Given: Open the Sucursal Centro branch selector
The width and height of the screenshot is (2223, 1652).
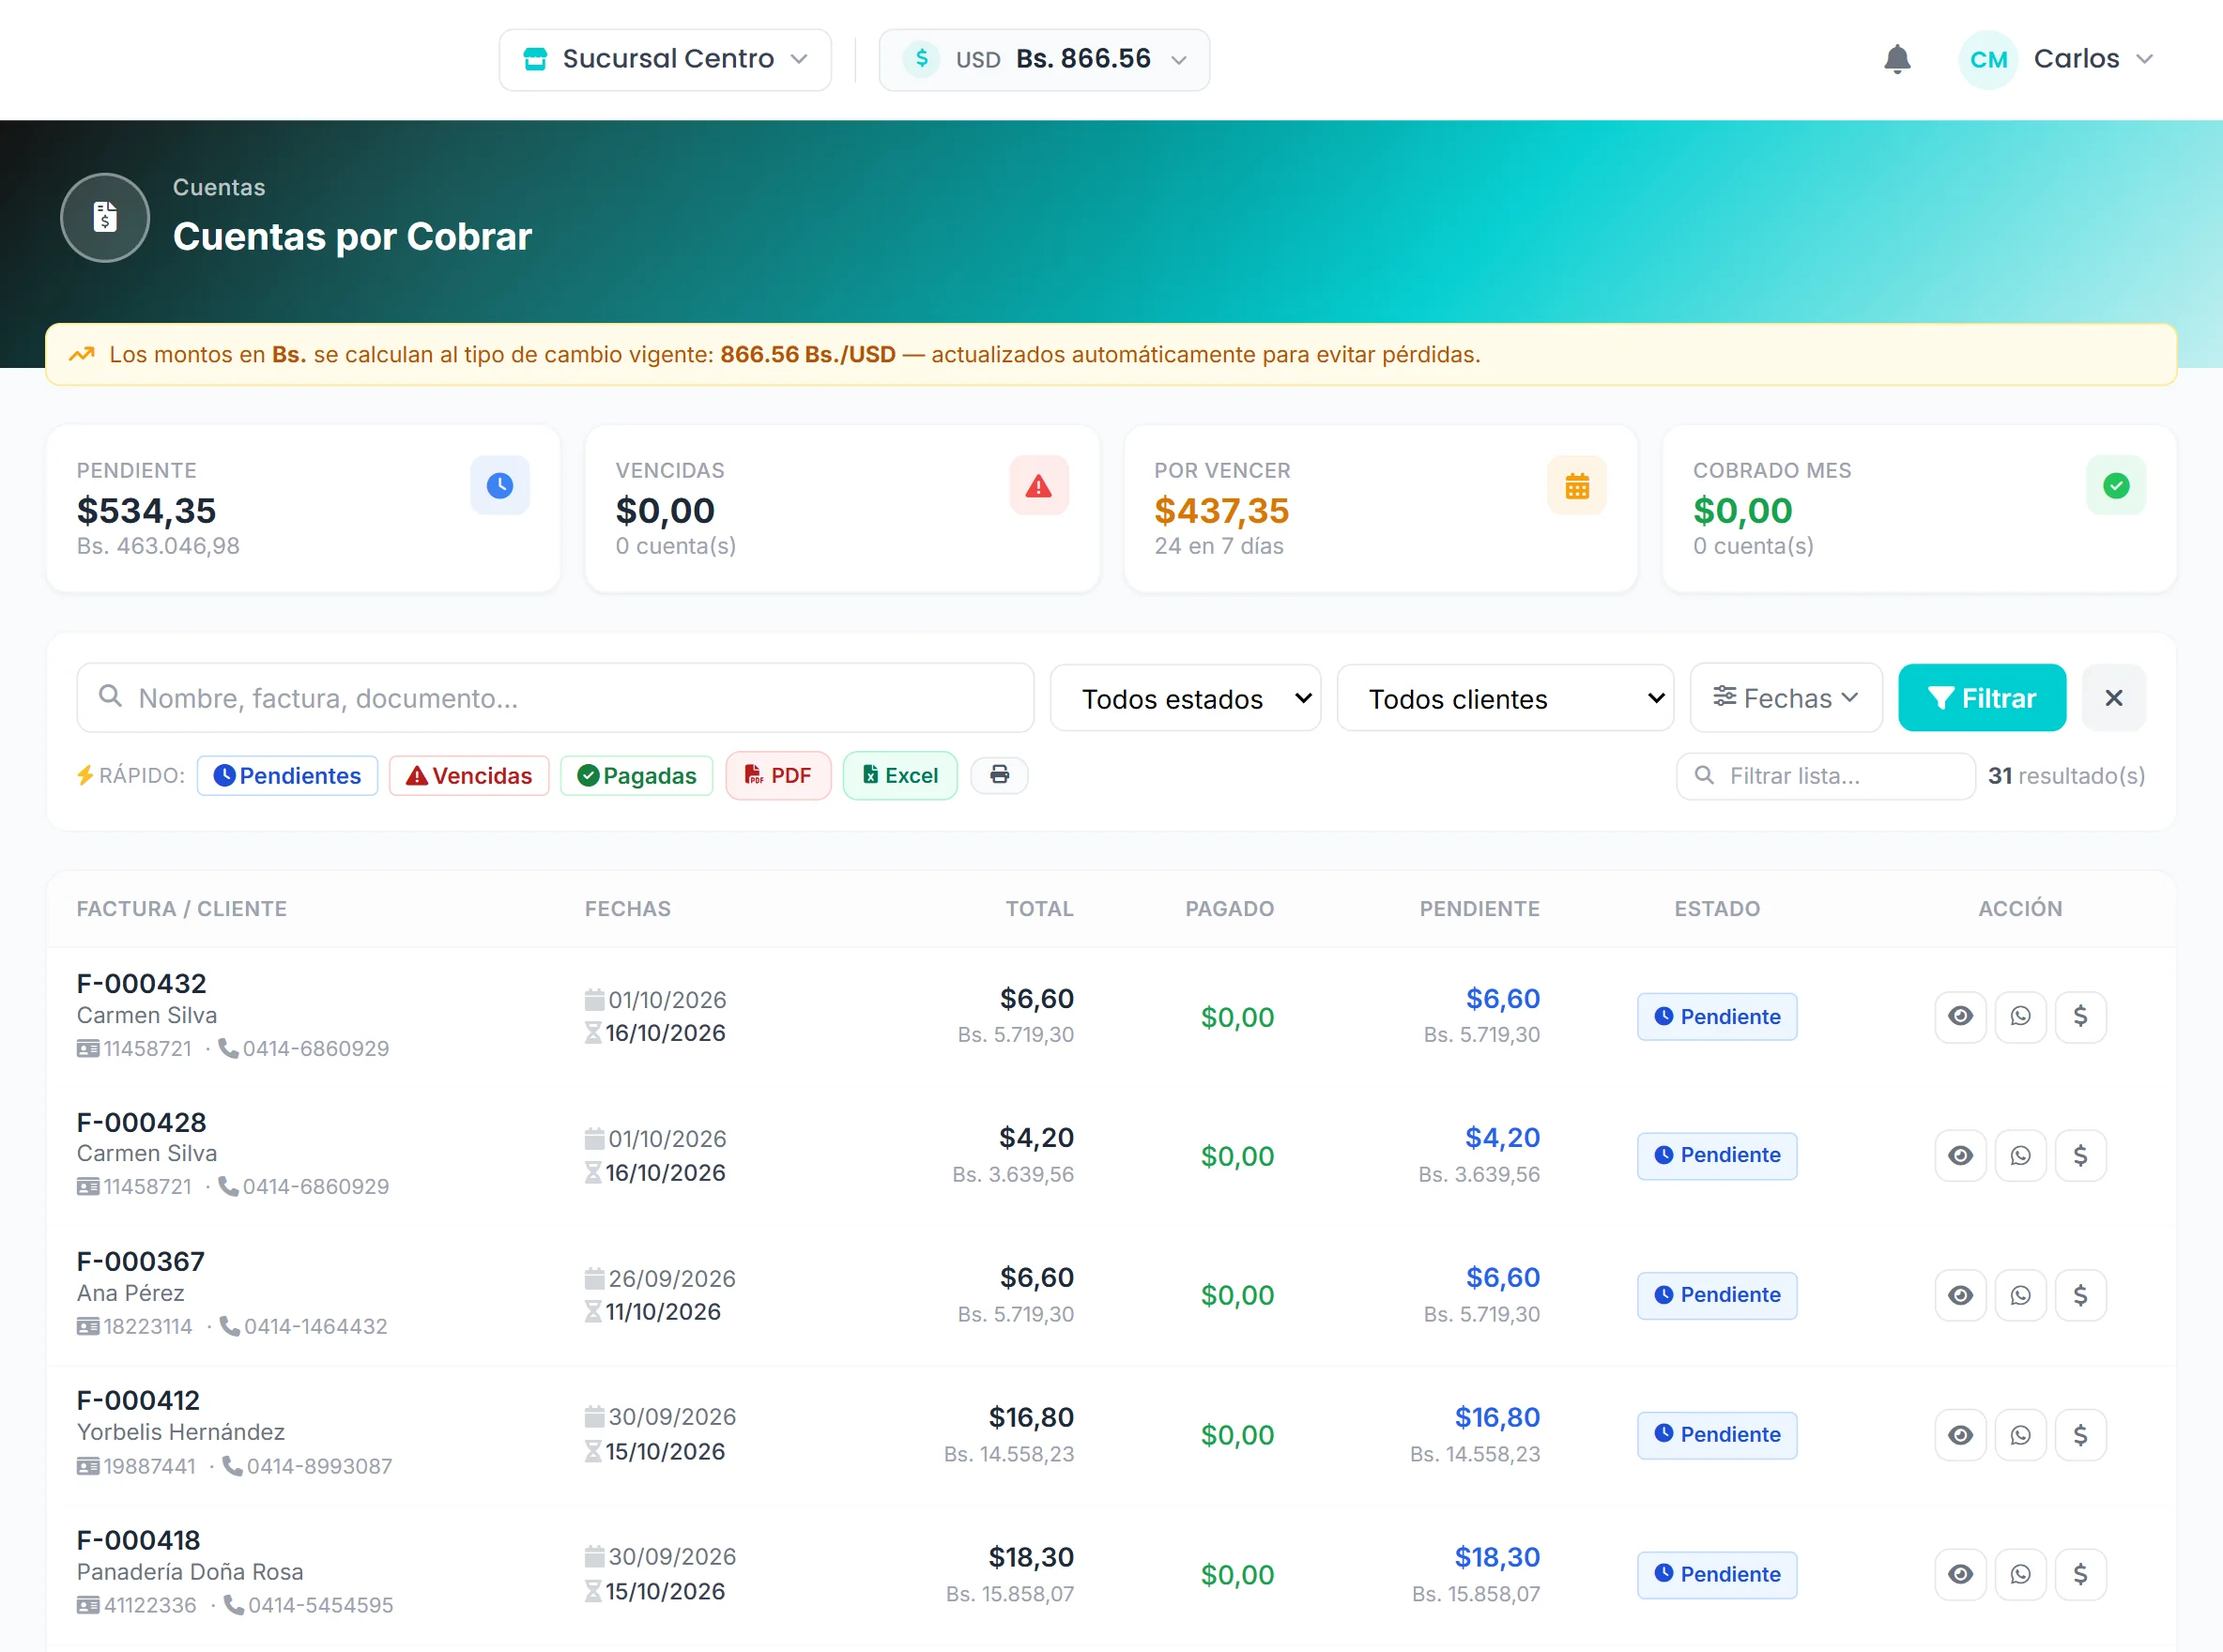Looking at the screenshot, I should coord(665,60).
